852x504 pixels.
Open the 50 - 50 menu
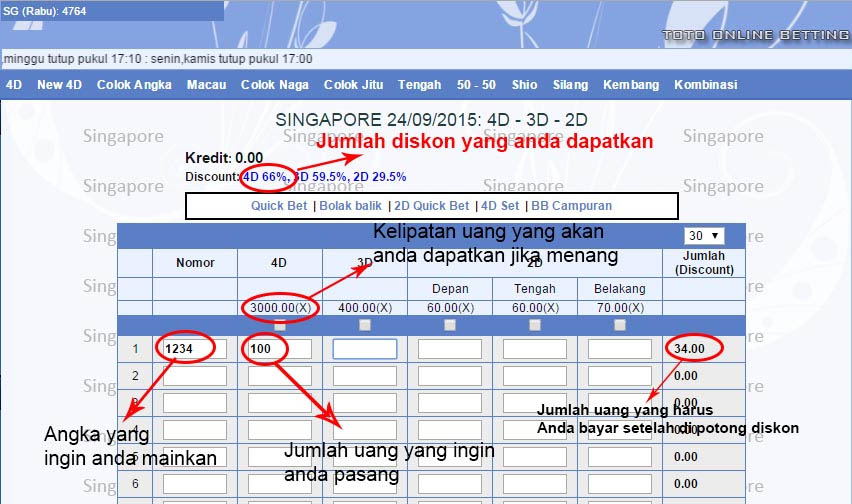[477, 85]
